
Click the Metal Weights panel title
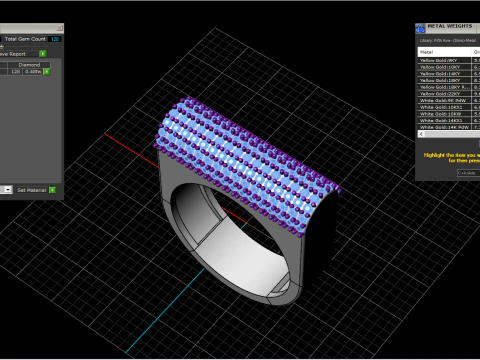450,26
